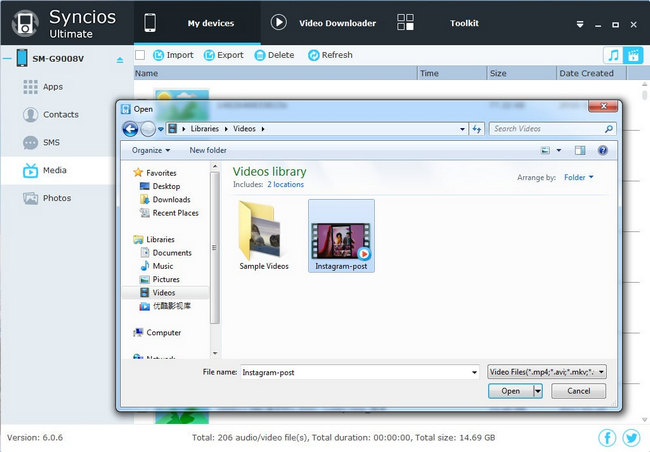Screen dimensions: 650x452
Task: Open the view options dropdown arrow
Action: click(x=558, y=150)
